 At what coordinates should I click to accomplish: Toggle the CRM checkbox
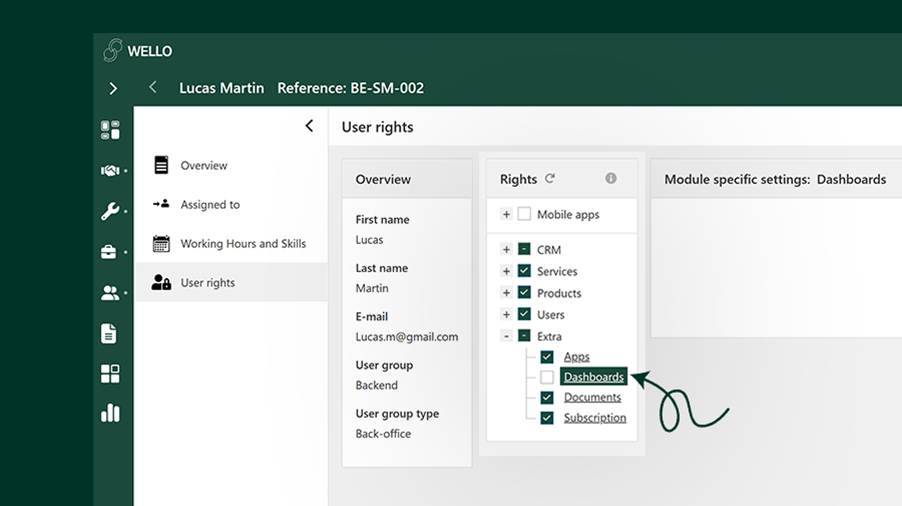[524, 249]
